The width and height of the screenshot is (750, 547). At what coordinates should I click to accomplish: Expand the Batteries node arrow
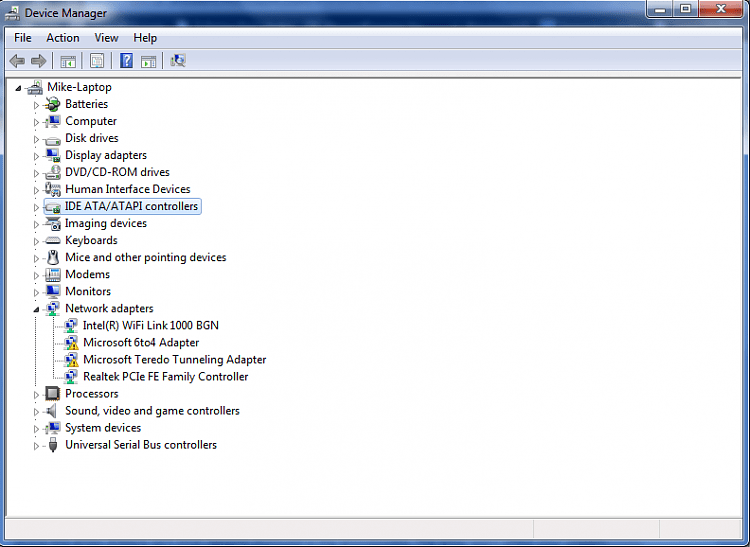tap(36, 105)
